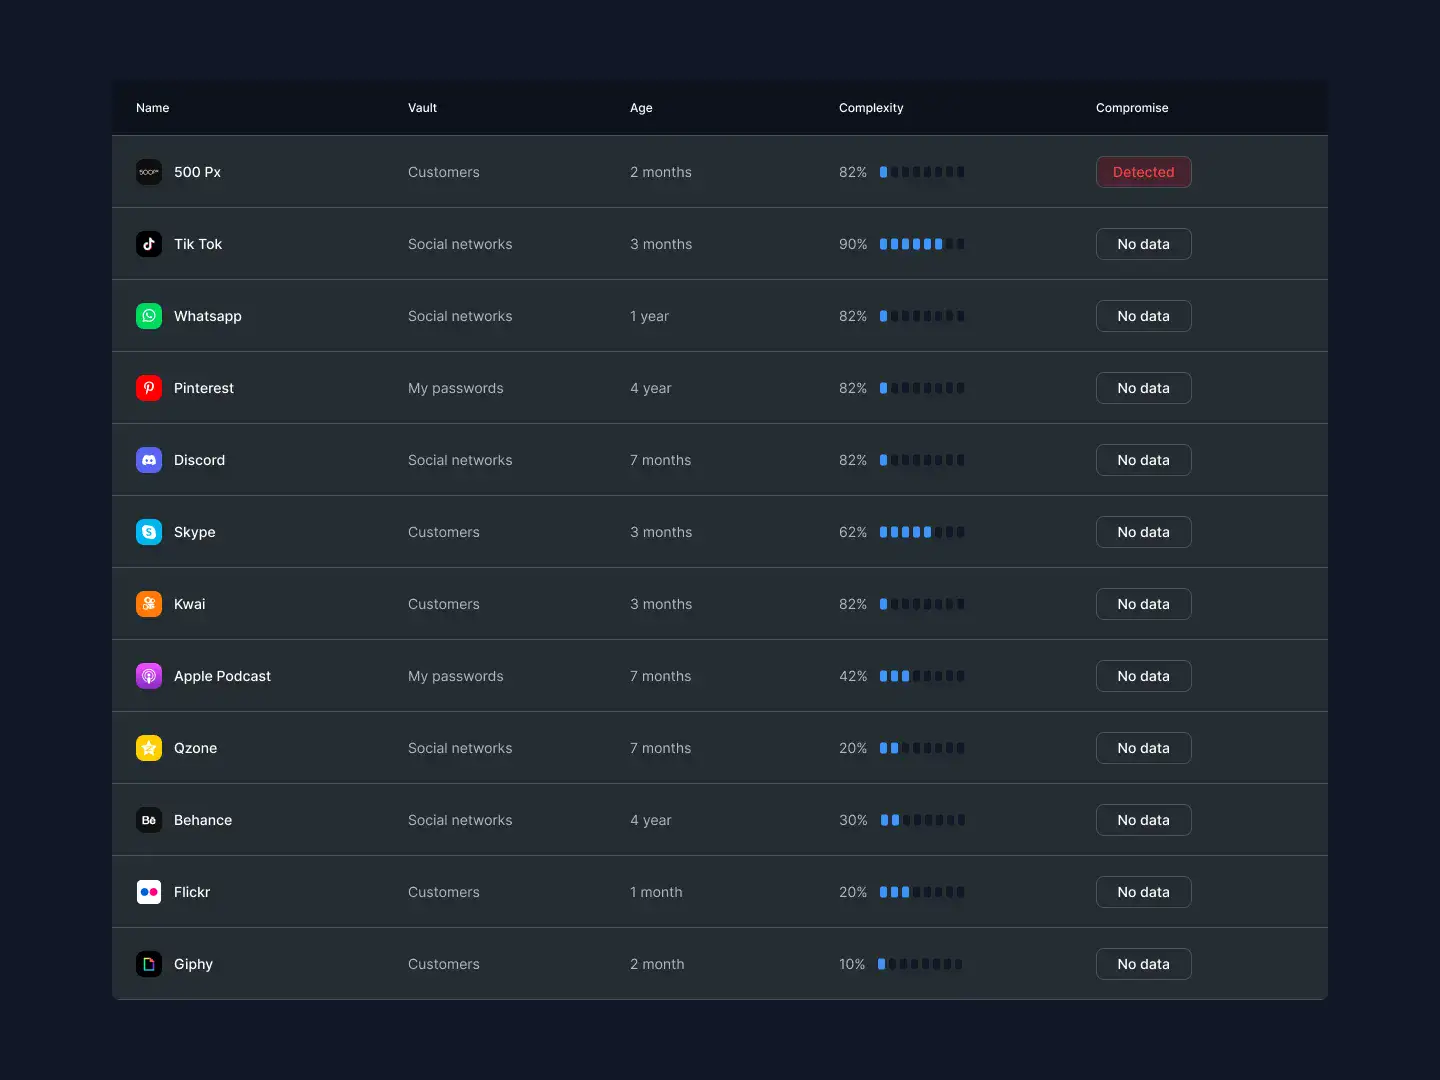Click the 1 month age for Flickr
Screen dimensions: 1440x1080
tap(656, 892)
